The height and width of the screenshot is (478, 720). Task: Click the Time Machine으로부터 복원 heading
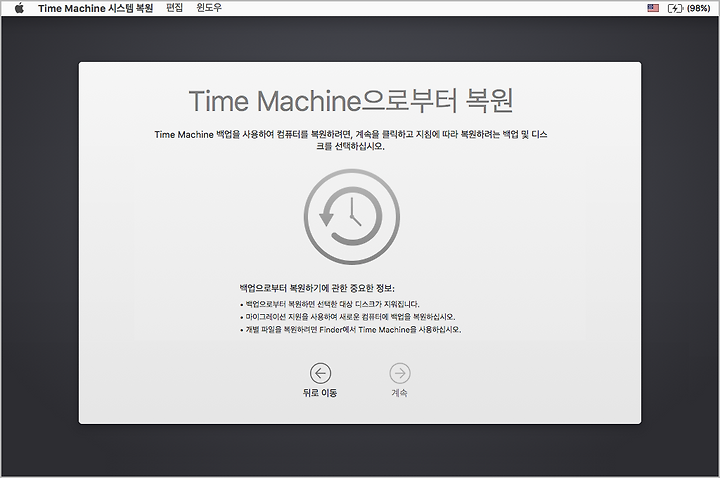point(351,101)
